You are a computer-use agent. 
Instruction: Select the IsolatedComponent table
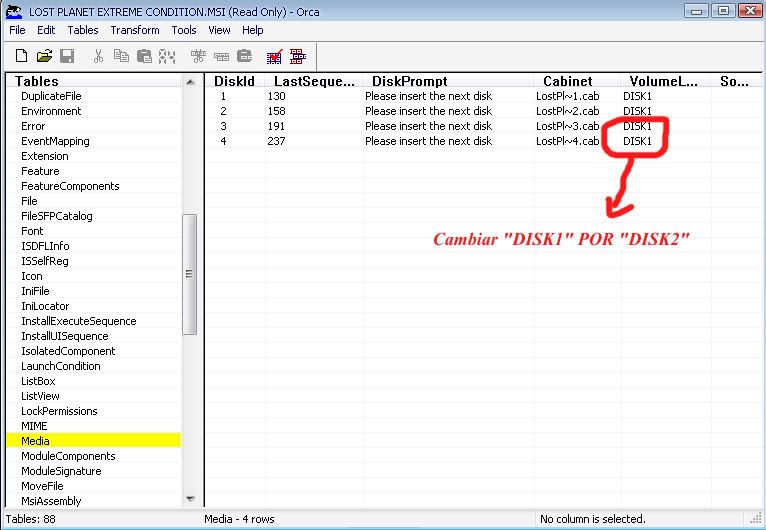[68, 351]
